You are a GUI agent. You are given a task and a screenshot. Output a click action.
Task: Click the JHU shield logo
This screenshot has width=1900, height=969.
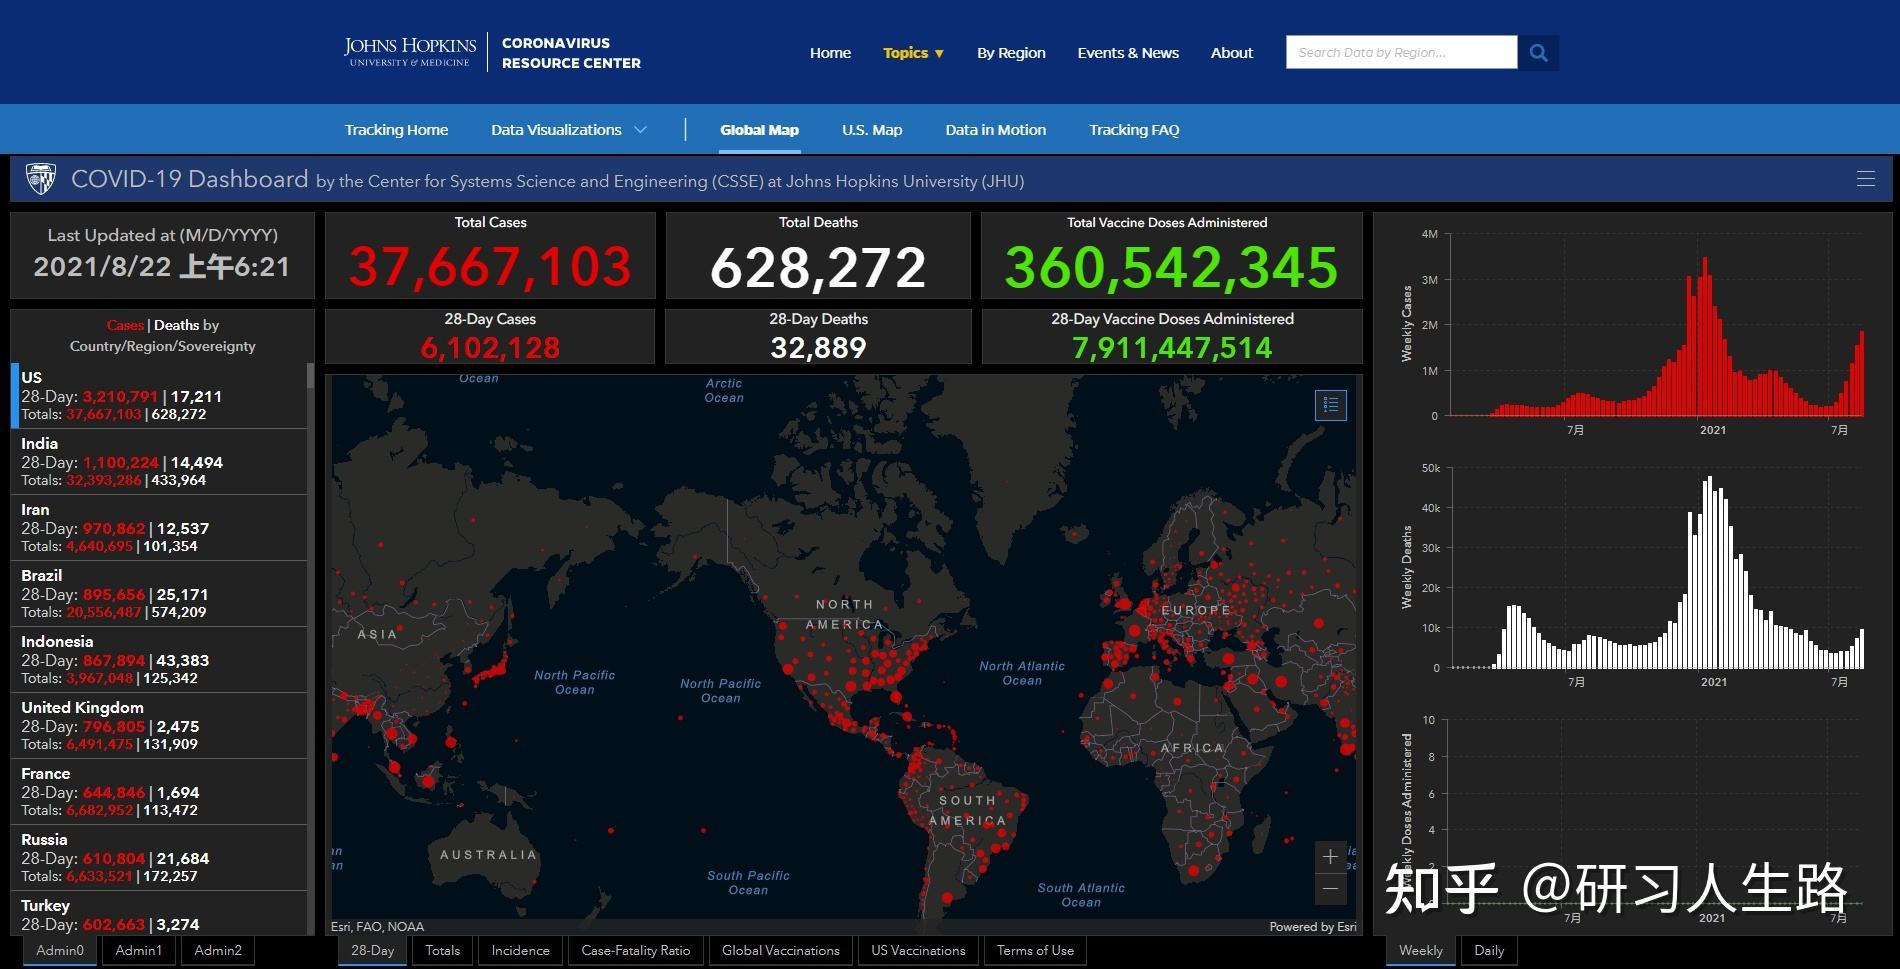pos(41,179)
